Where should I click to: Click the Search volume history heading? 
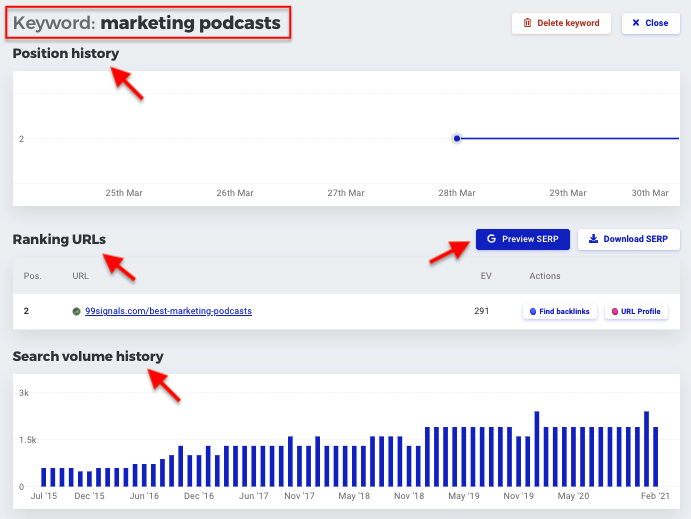click(88, 356)
